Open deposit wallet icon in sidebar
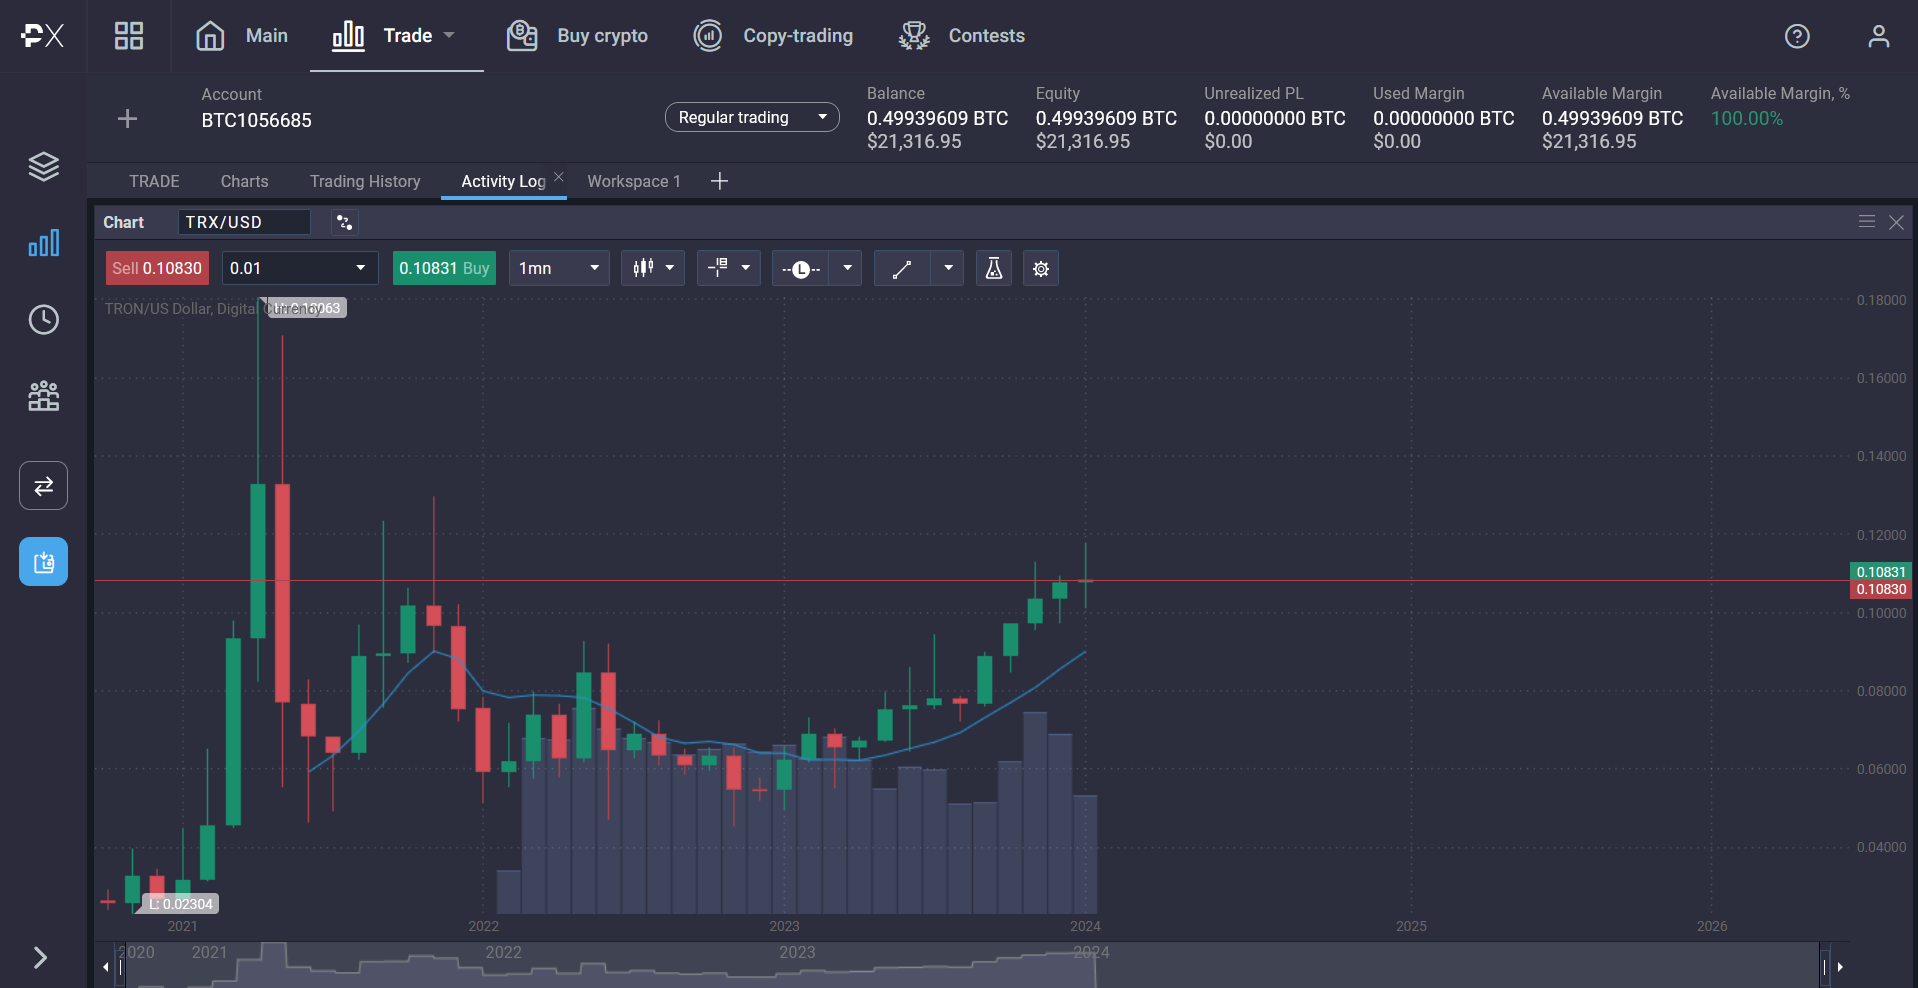1918x988 pixels. click(43, 562)
